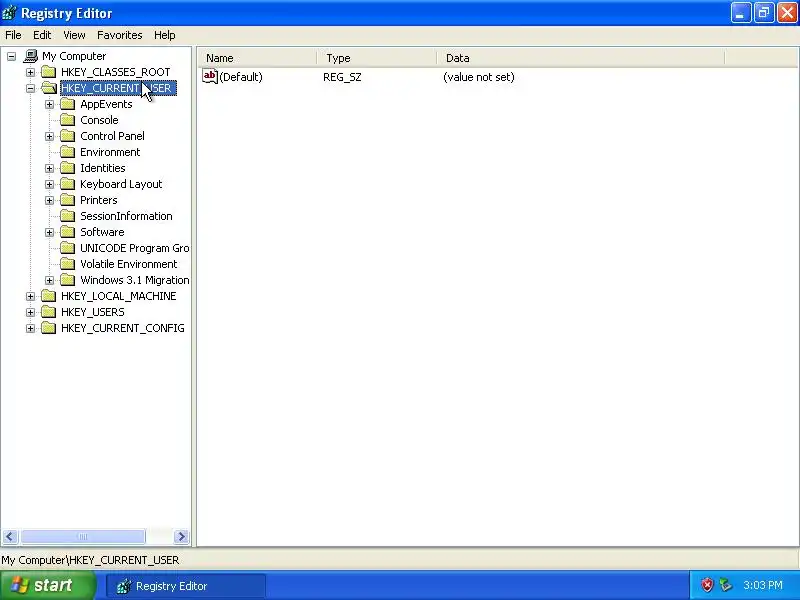This screenshot has width=800, height=600.
Task: Click the HKEY_LOCAL_MACHINE folder icon
Action: [48, 296]
